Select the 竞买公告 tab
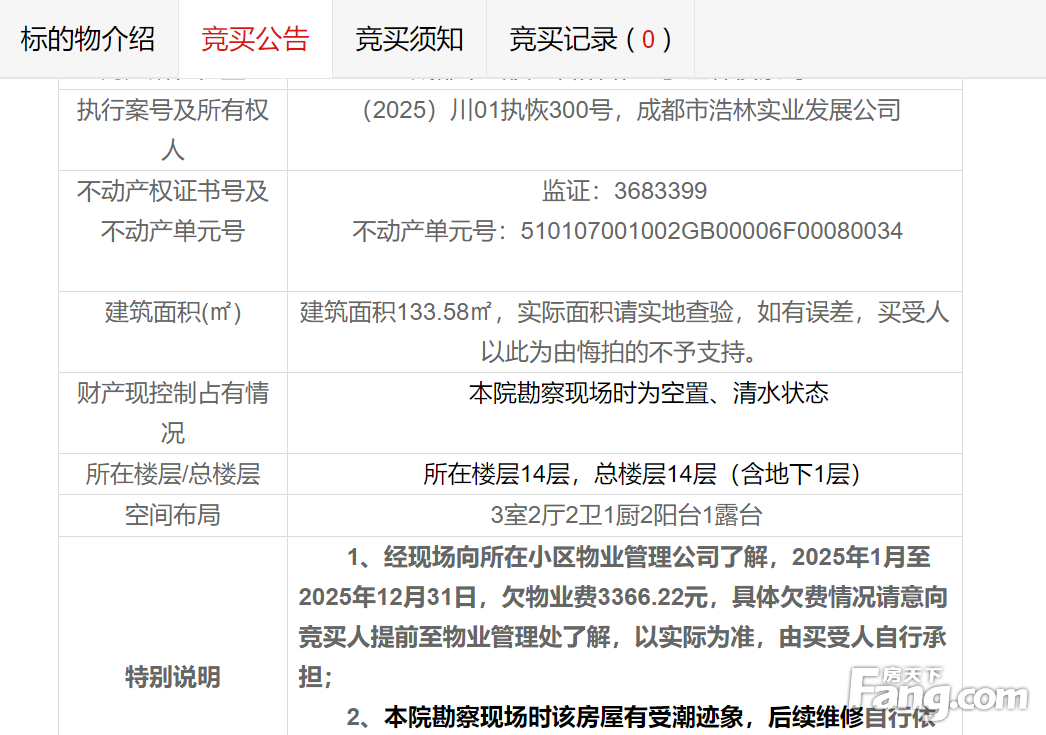 point(255,39)
